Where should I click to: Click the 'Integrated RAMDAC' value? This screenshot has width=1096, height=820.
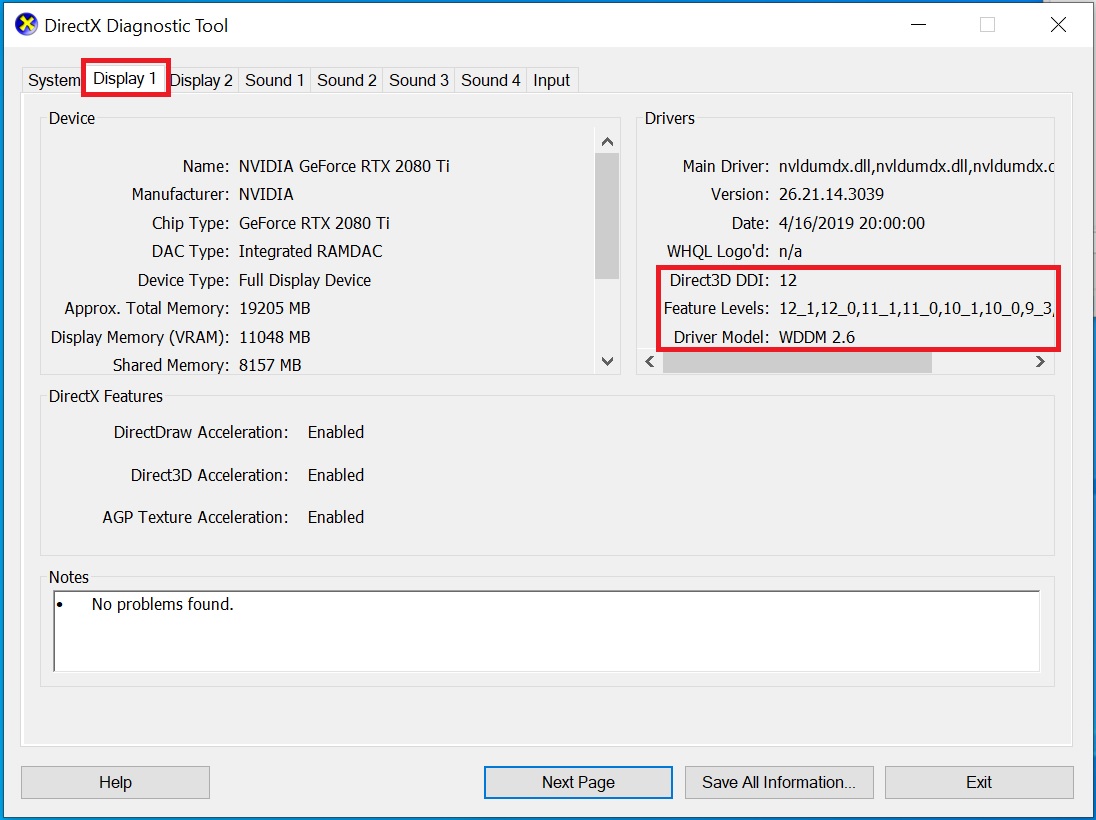tap(310, 251)
